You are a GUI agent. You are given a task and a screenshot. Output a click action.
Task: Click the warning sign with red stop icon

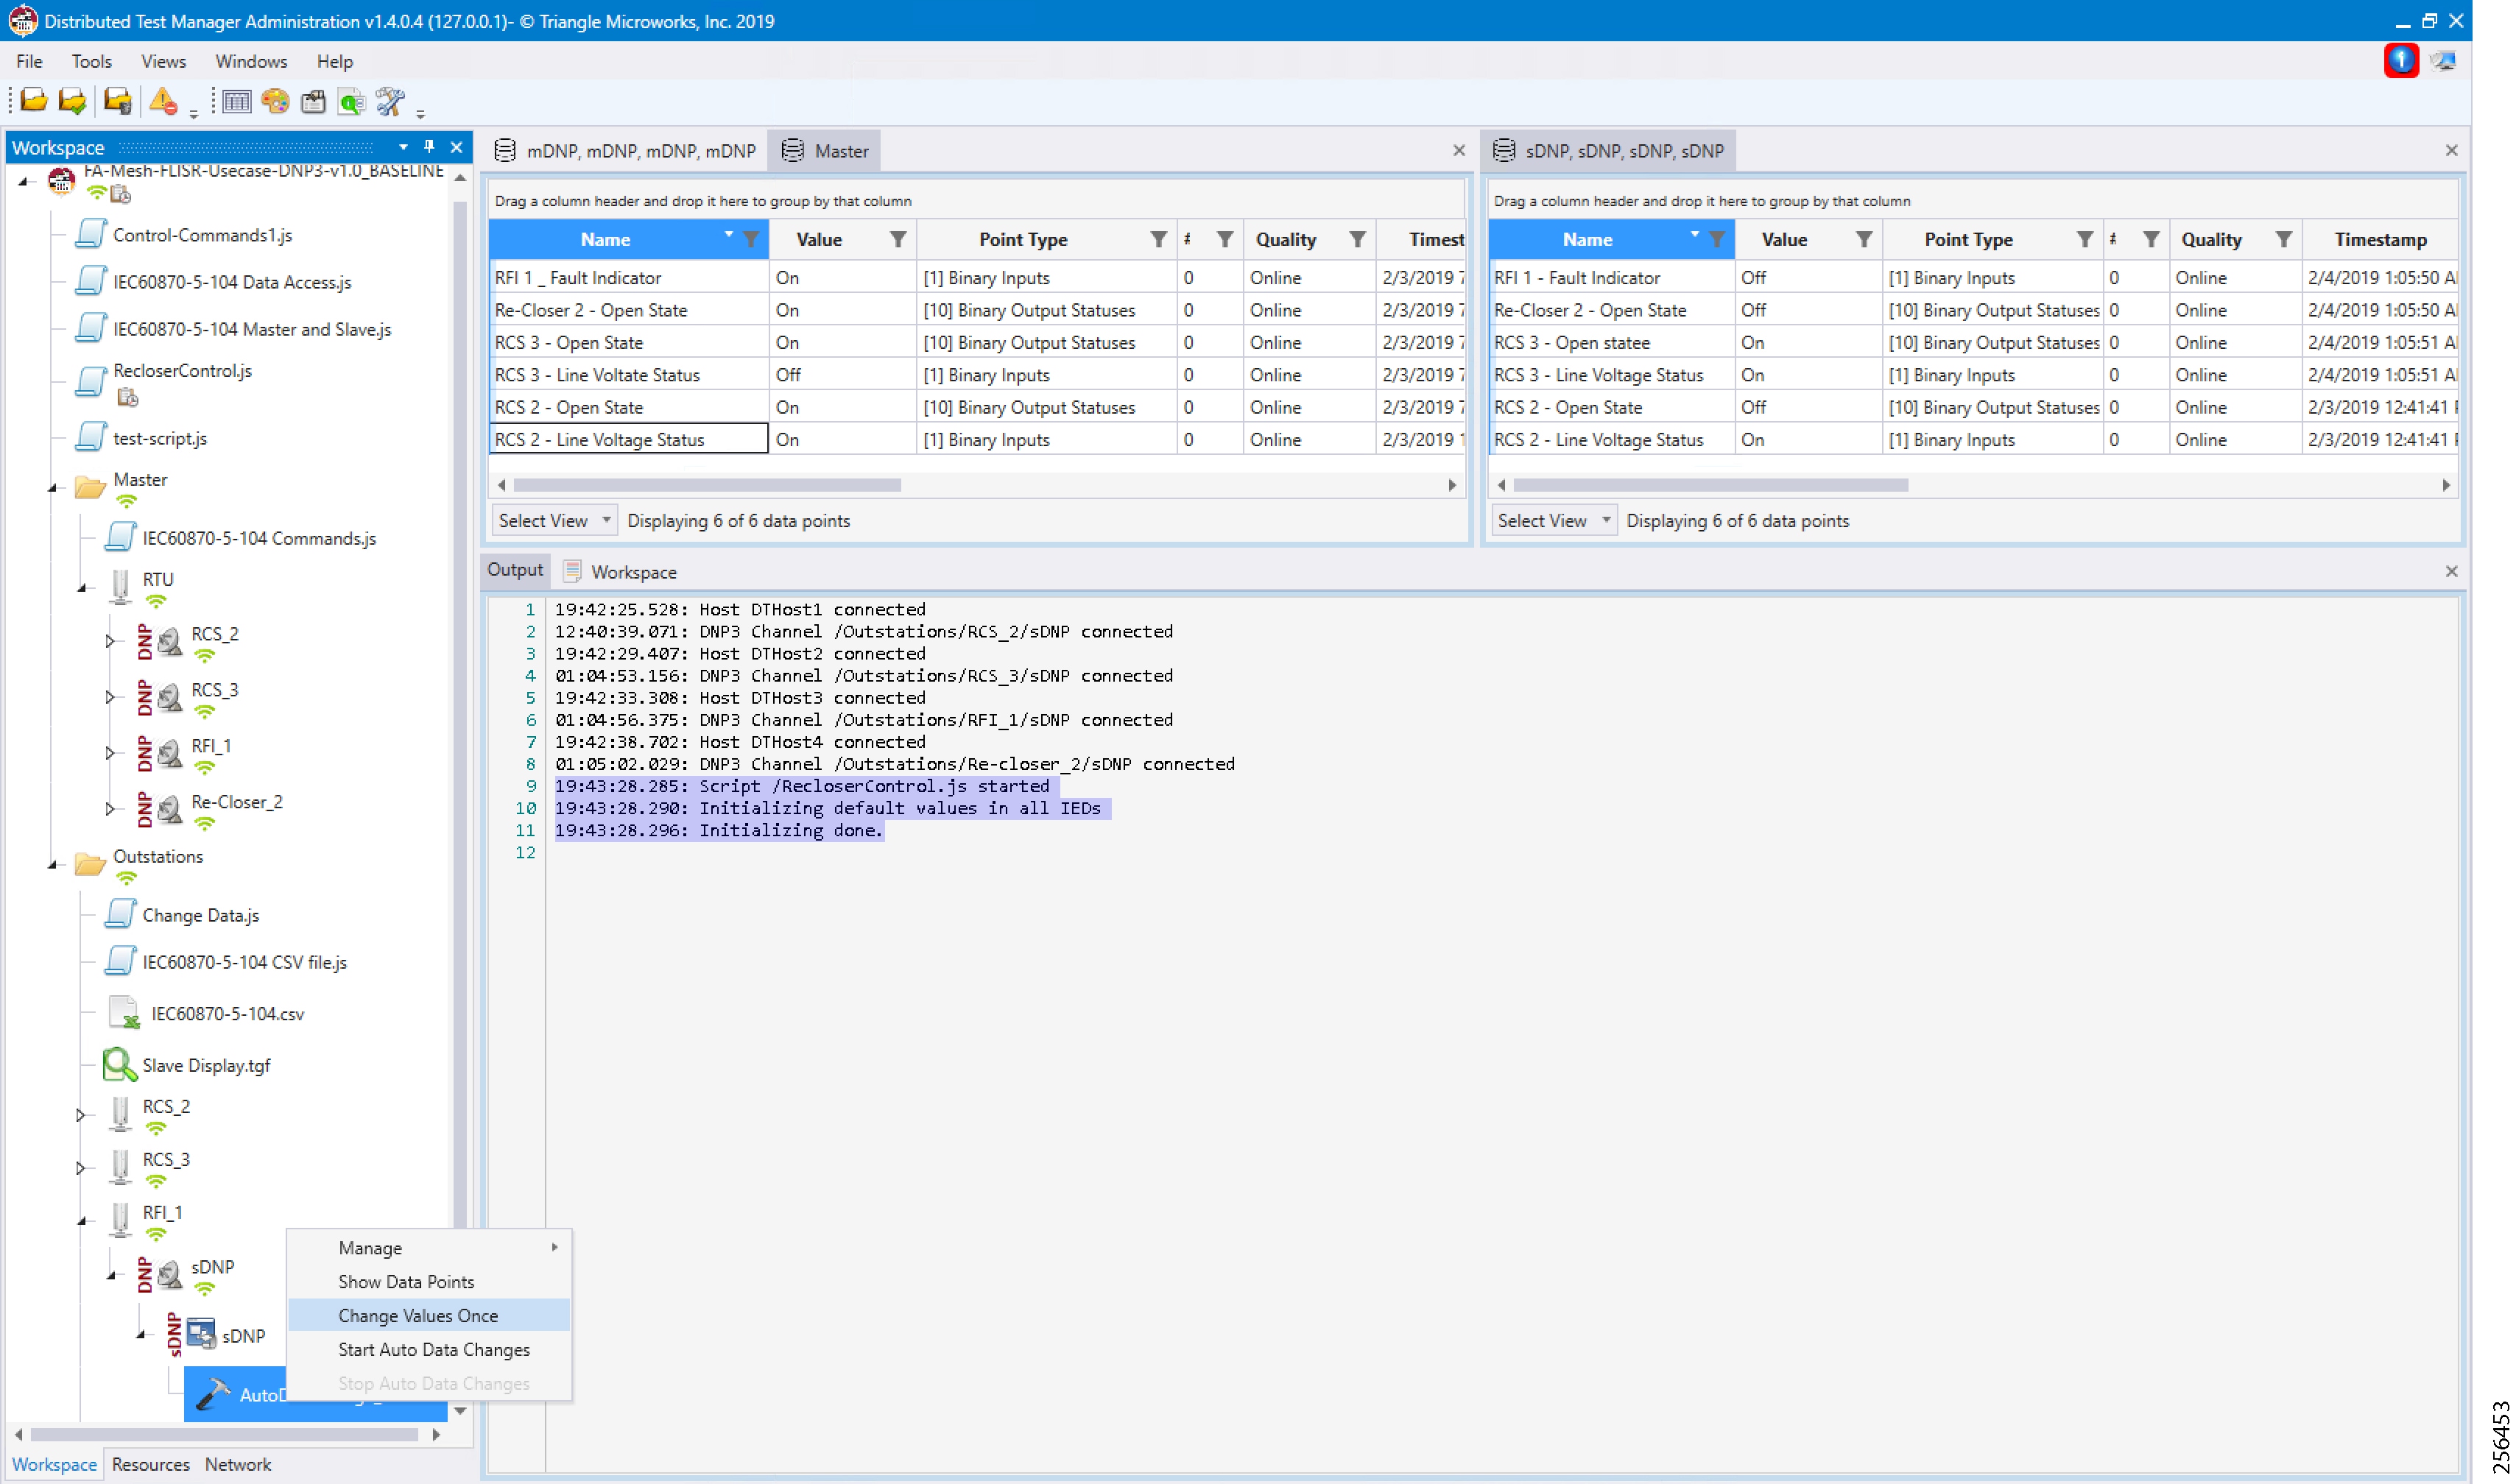pyautogui.click(x=163, y=100)
